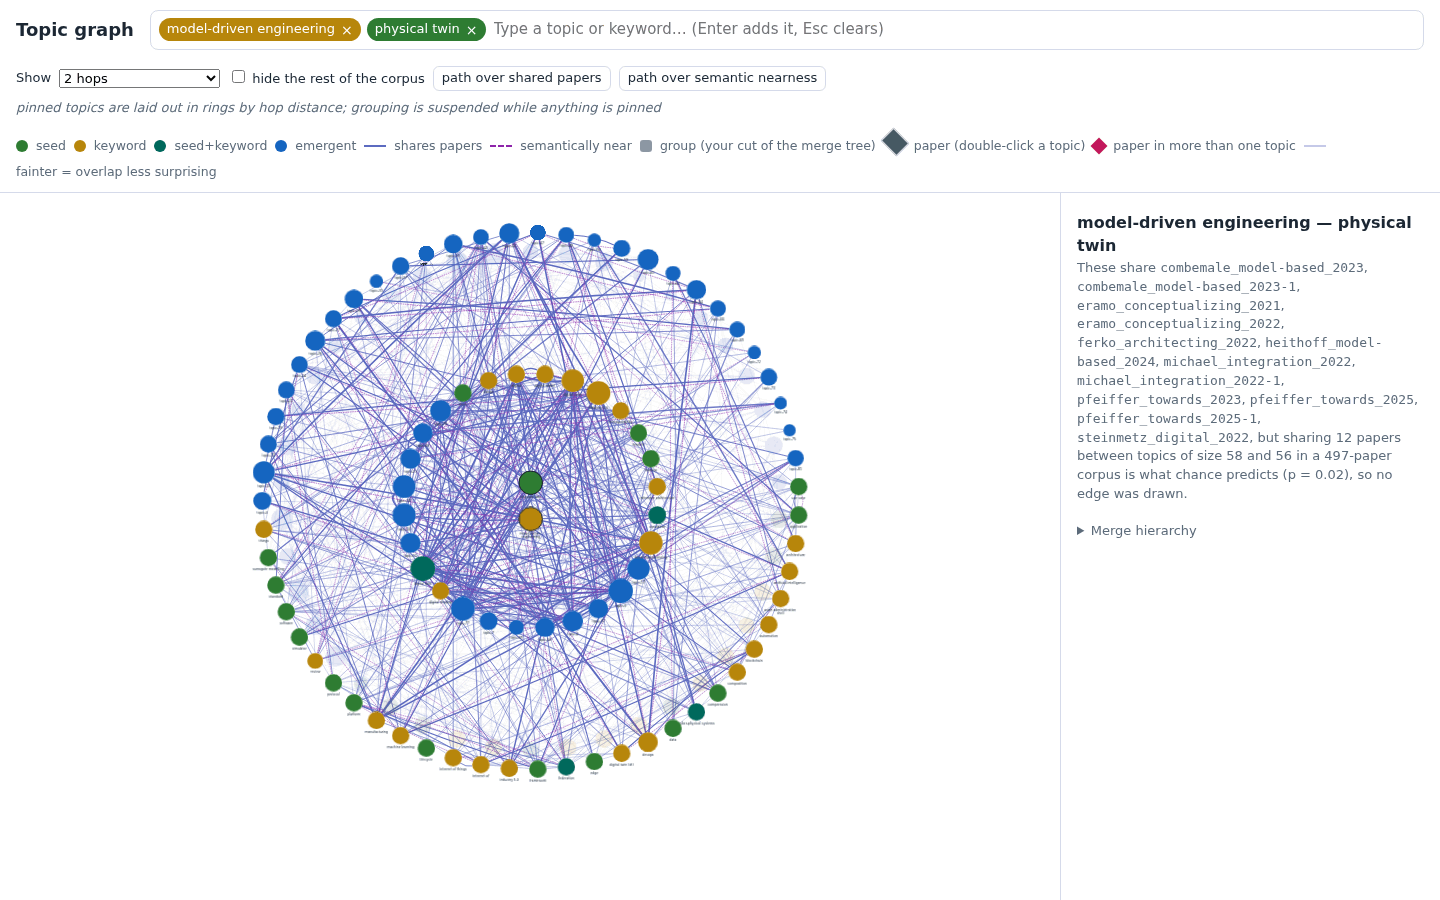Click paper id pfeiffer_towards_2025-1
Image resolution: width=1440 pixels, height=900 pixels.
point(1167,419)
